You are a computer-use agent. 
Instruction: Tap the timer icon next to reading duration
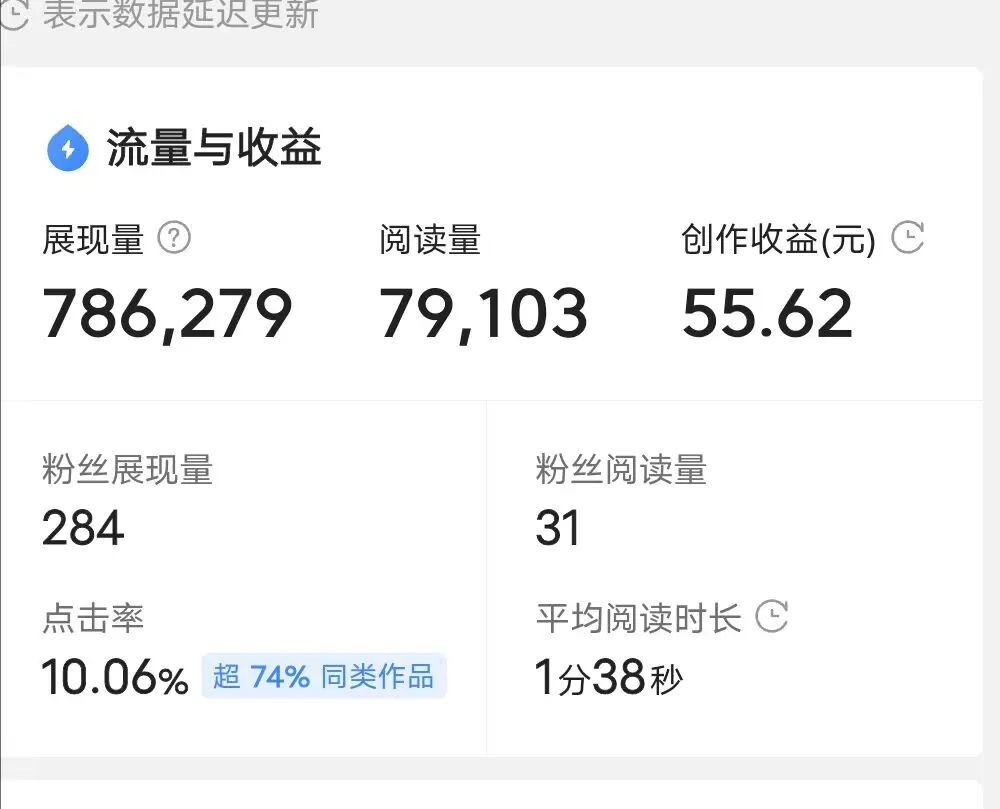tap(771, 618)
